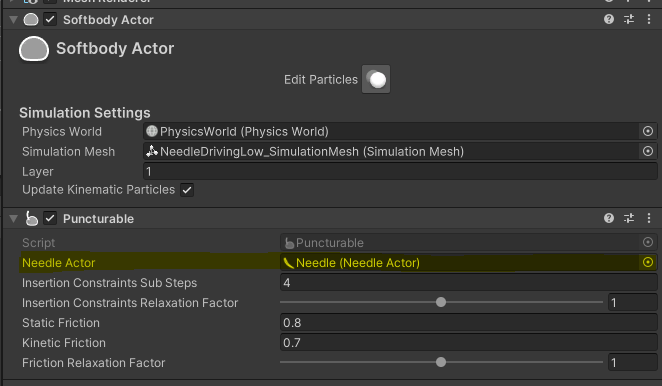Click the Insertion Constraints Sub Steps label
The image size is (662, 386).
pyautogui.click(x=109, y=283)
